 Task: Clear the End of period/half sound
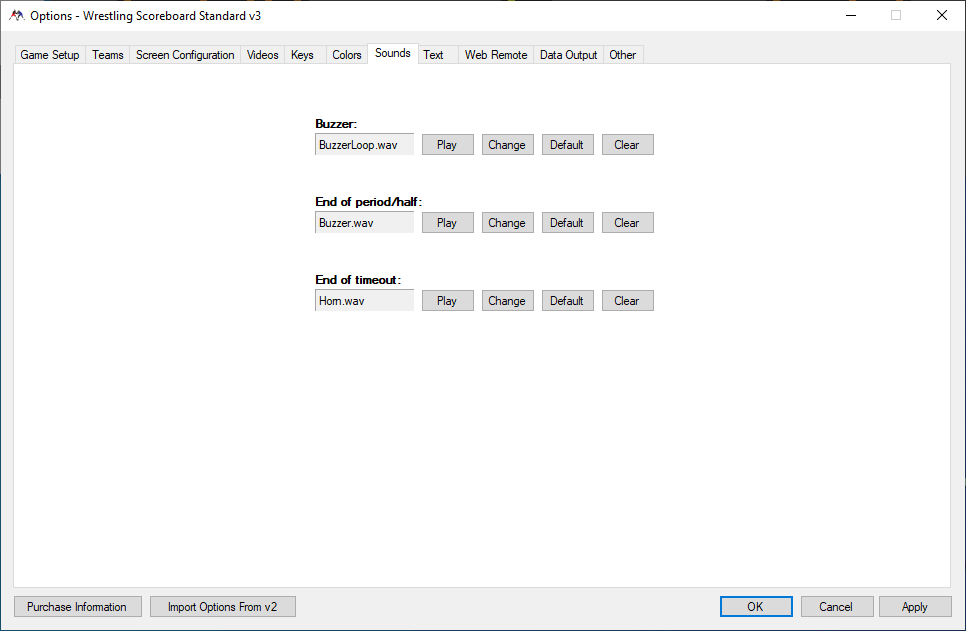tap(627, 223)
